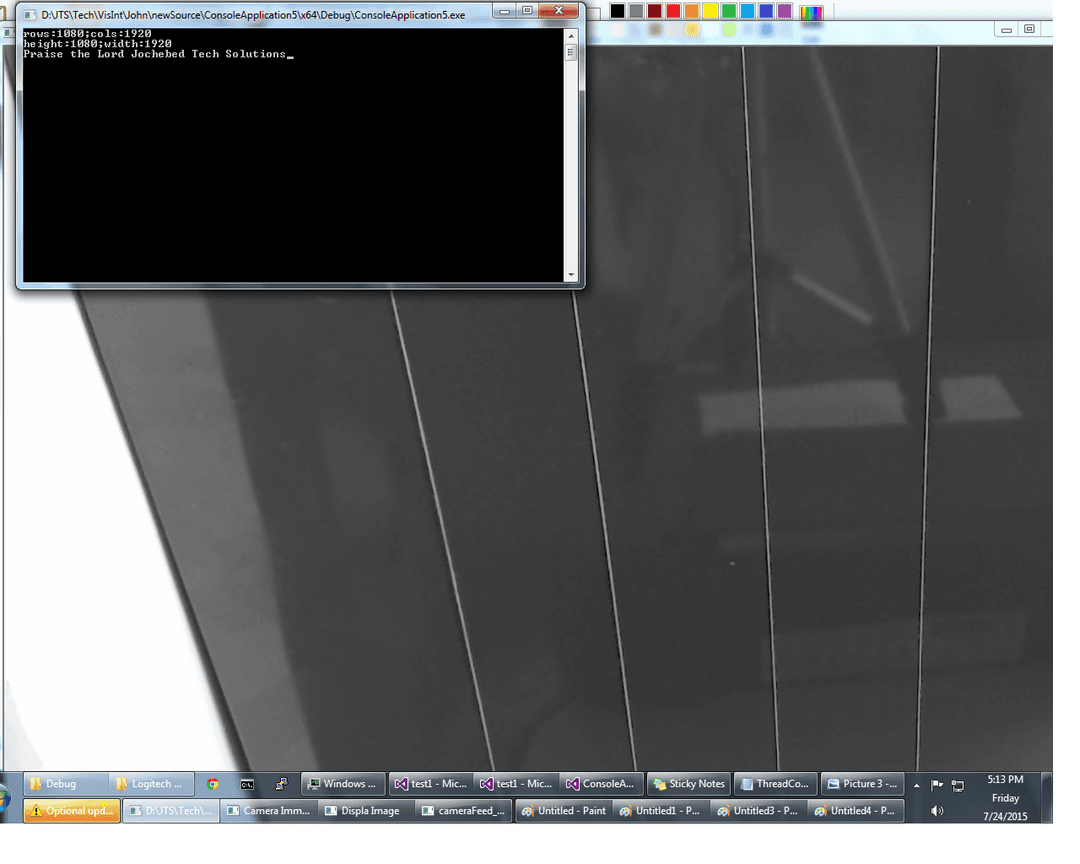This screenshot has width=1080, height=864.
Task: Switch to Untitled1 - P... Paint window
Action: [x=661, y=811]
